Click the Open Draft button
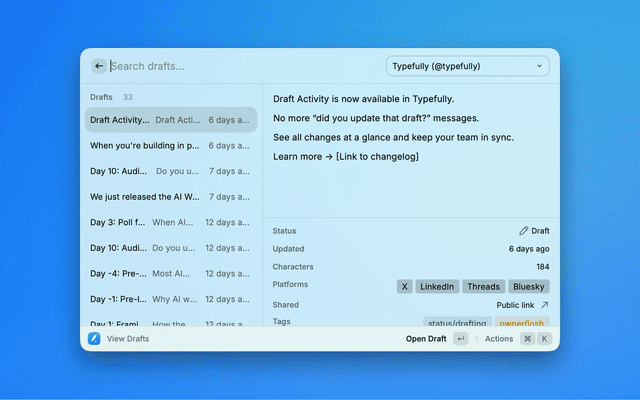Screen dimensions: 640x400 point(426,339)
